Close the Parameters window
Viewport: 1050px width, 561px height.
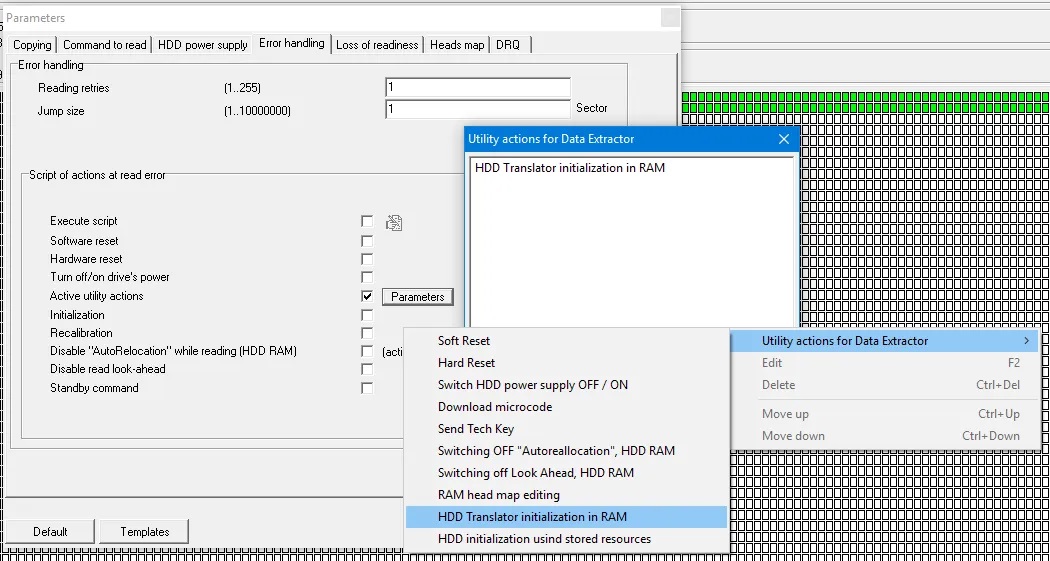[x=669, y=18]
